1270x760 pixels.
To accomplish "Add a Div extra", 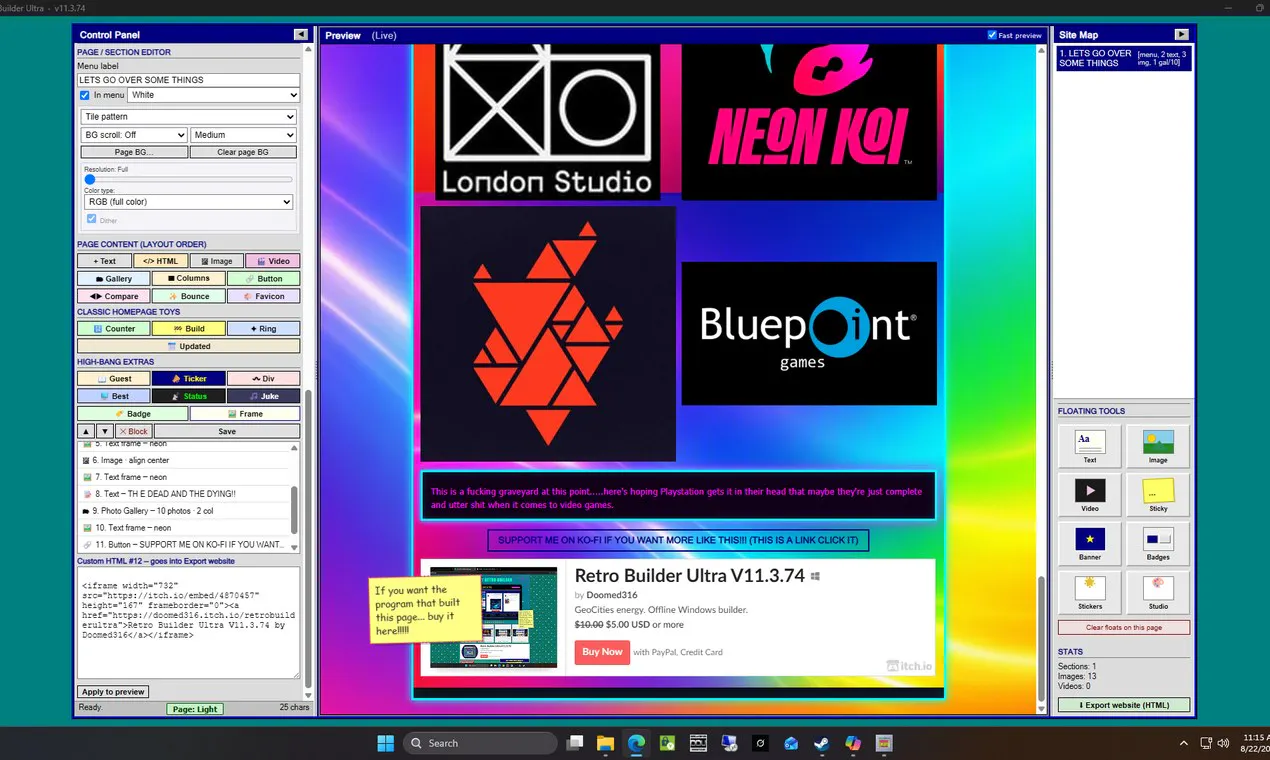I will click(263, 379).
